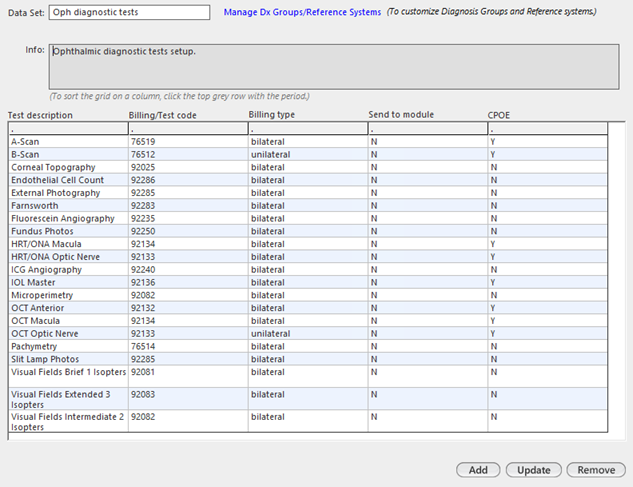Click billing code 92283 cell
This screenshot has width=633, height=487.
click(x=188, y=206)
